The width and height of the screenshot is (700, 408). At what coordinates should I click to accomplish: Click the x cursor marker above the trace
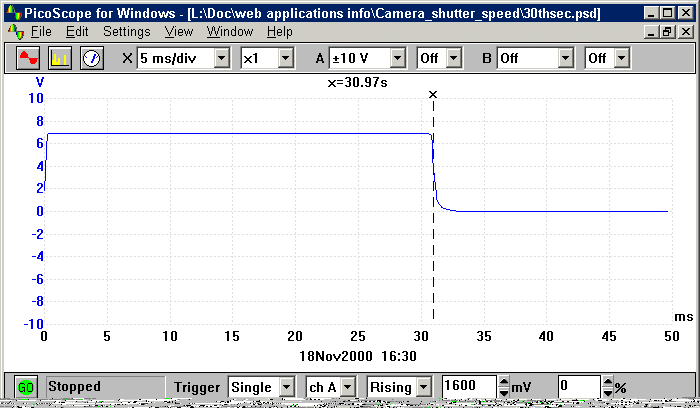433,95
